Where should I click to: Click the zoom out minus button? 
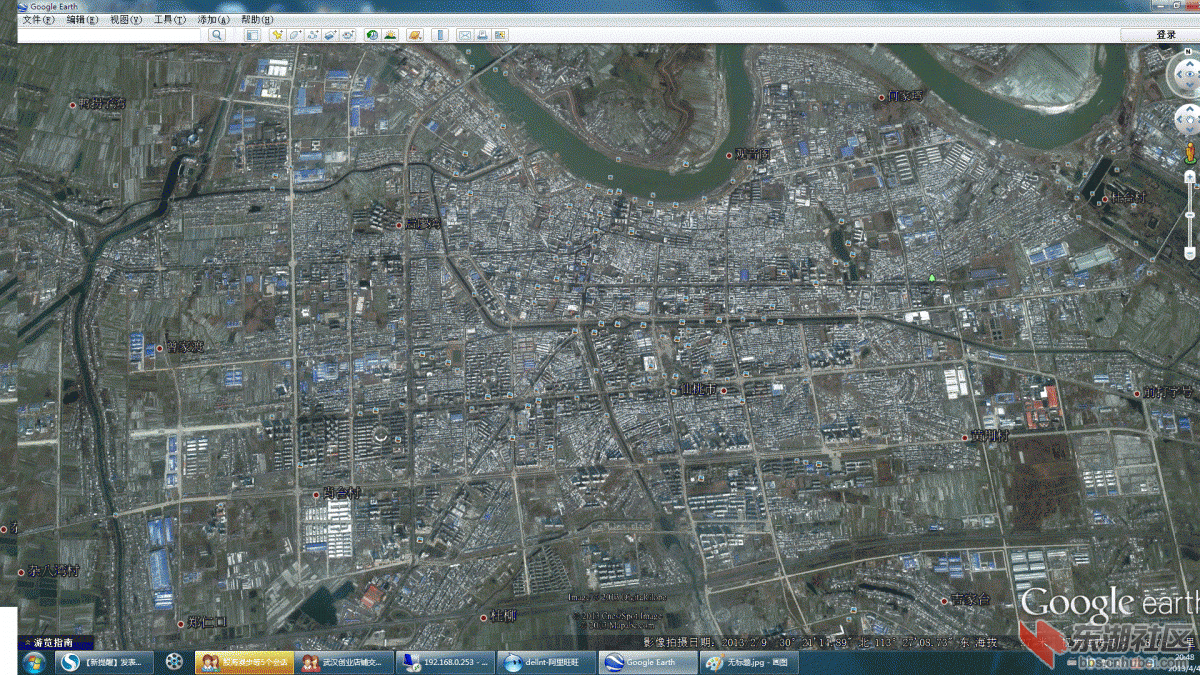pyautogui.click(x=1190, y=253)
